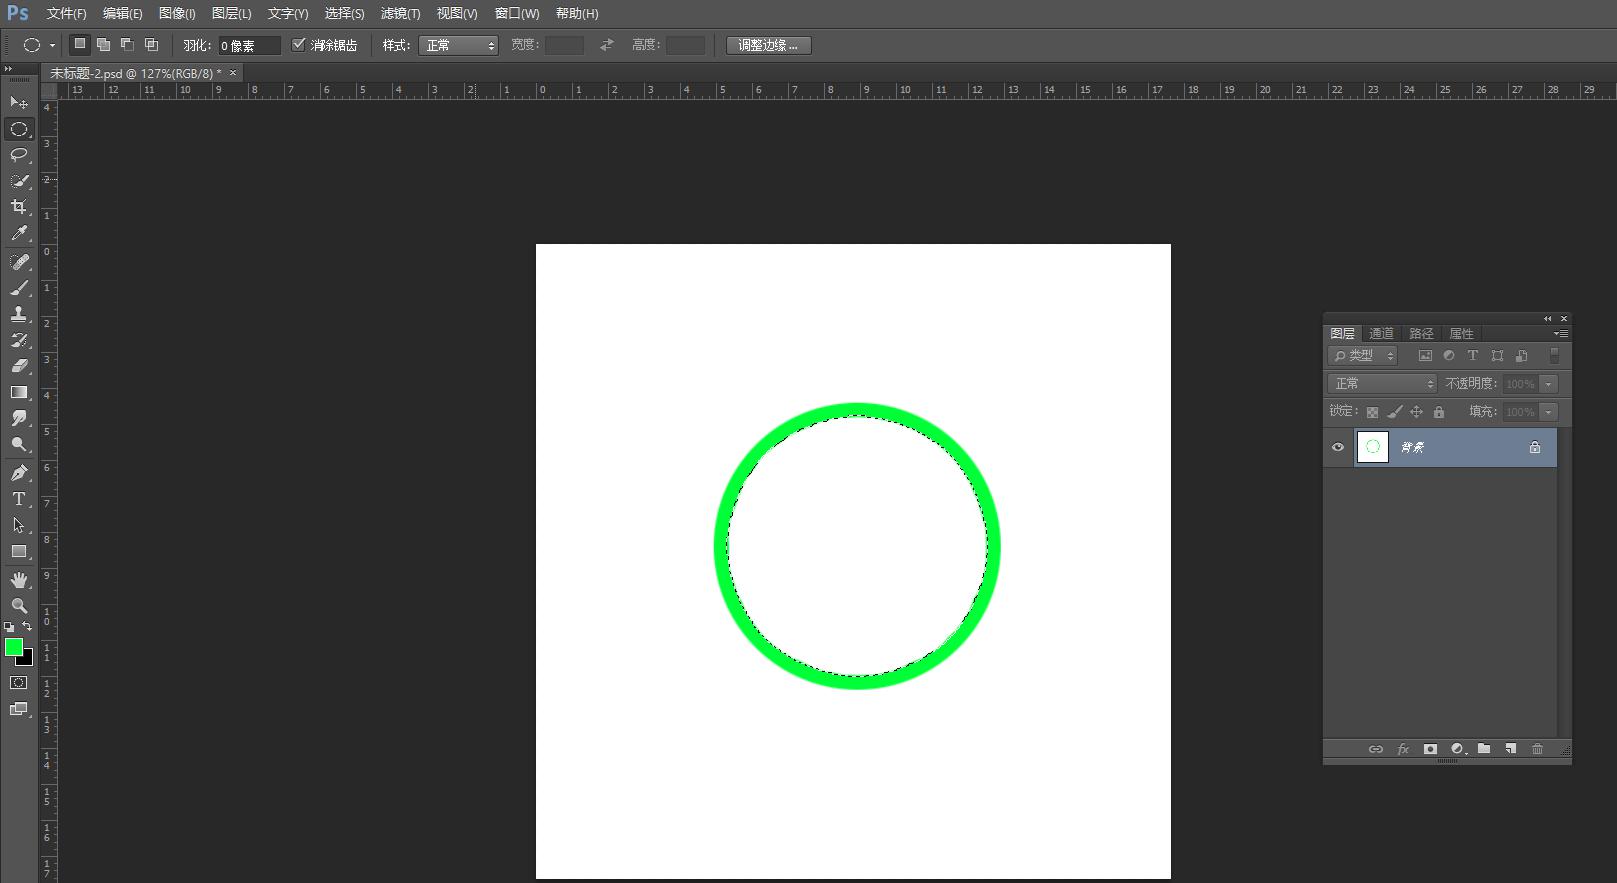
Task: Create a new group folder button
Action: click(x=1484, y=749)
